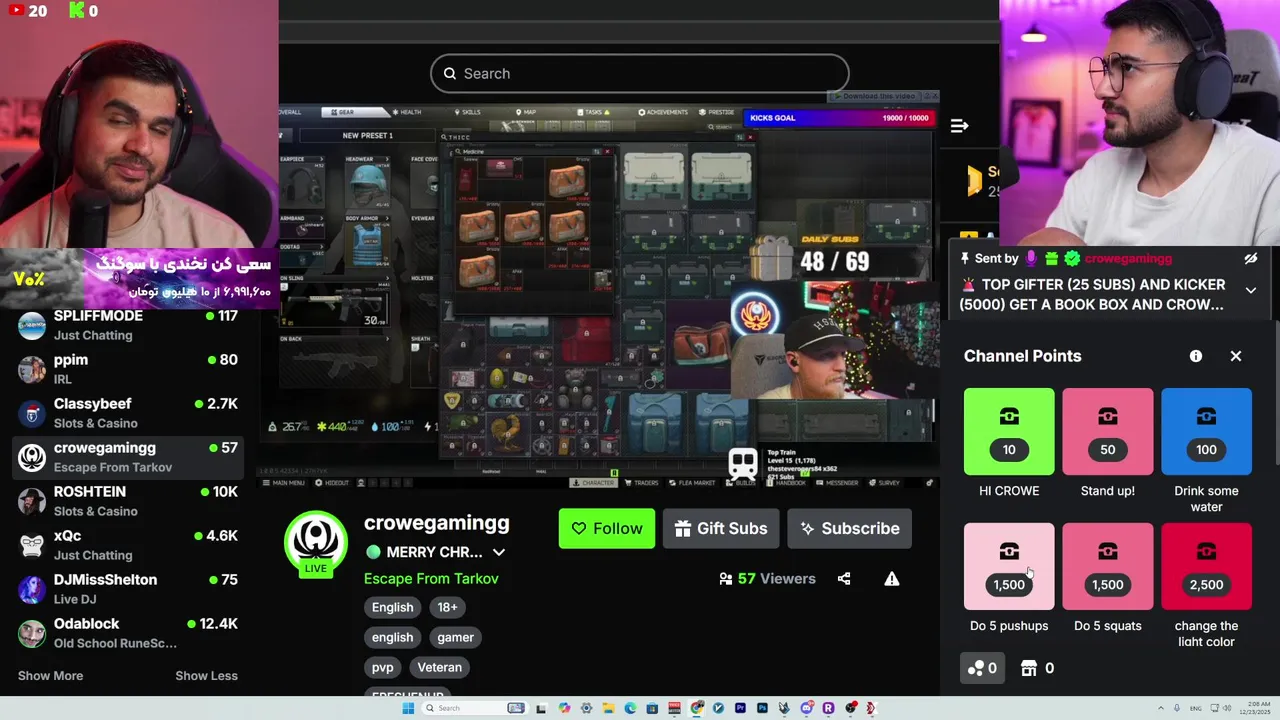This screenshot has height=720, width=1280.
Task: Select the Veteran tag
Action: click(x=439, y=667)
